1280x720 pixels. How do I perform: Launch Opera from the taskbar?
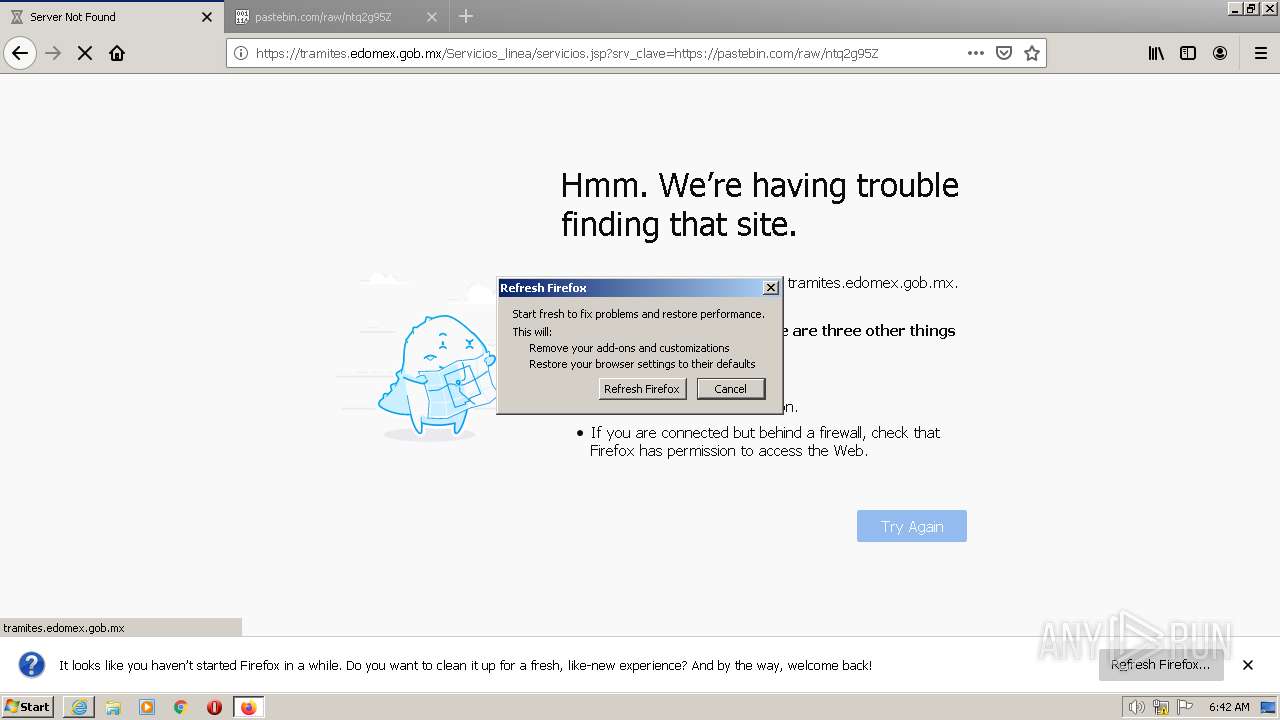coord(214,707)
